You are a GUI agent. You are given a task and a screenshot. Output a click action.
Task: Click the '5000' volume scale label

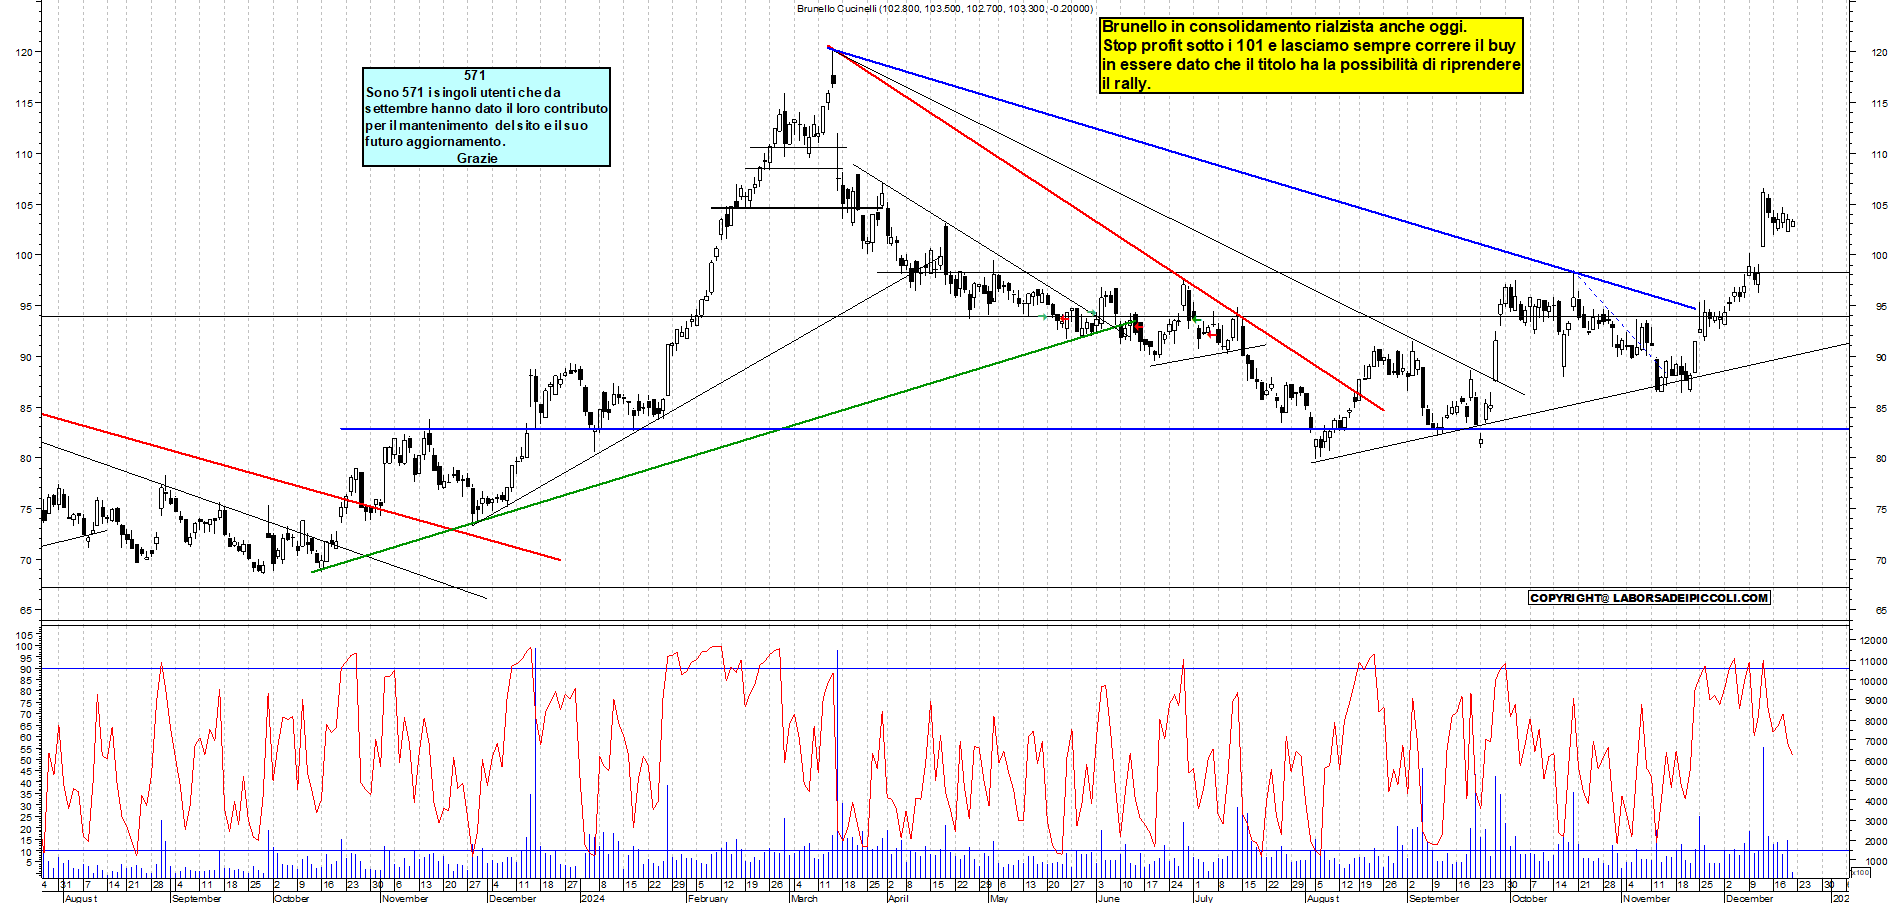click(x=1875, y=781)
